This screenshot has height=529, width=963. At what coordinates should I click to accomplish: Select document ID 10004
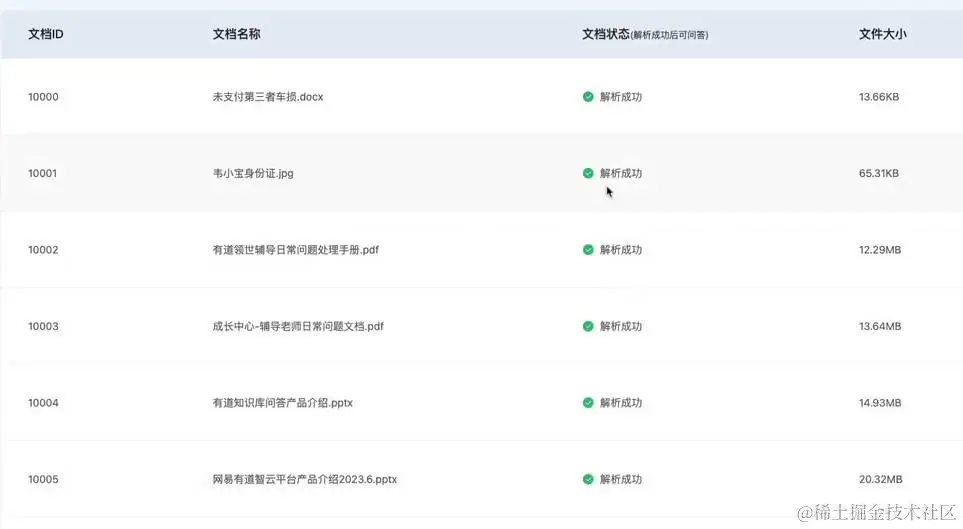(x=43, y=402)
